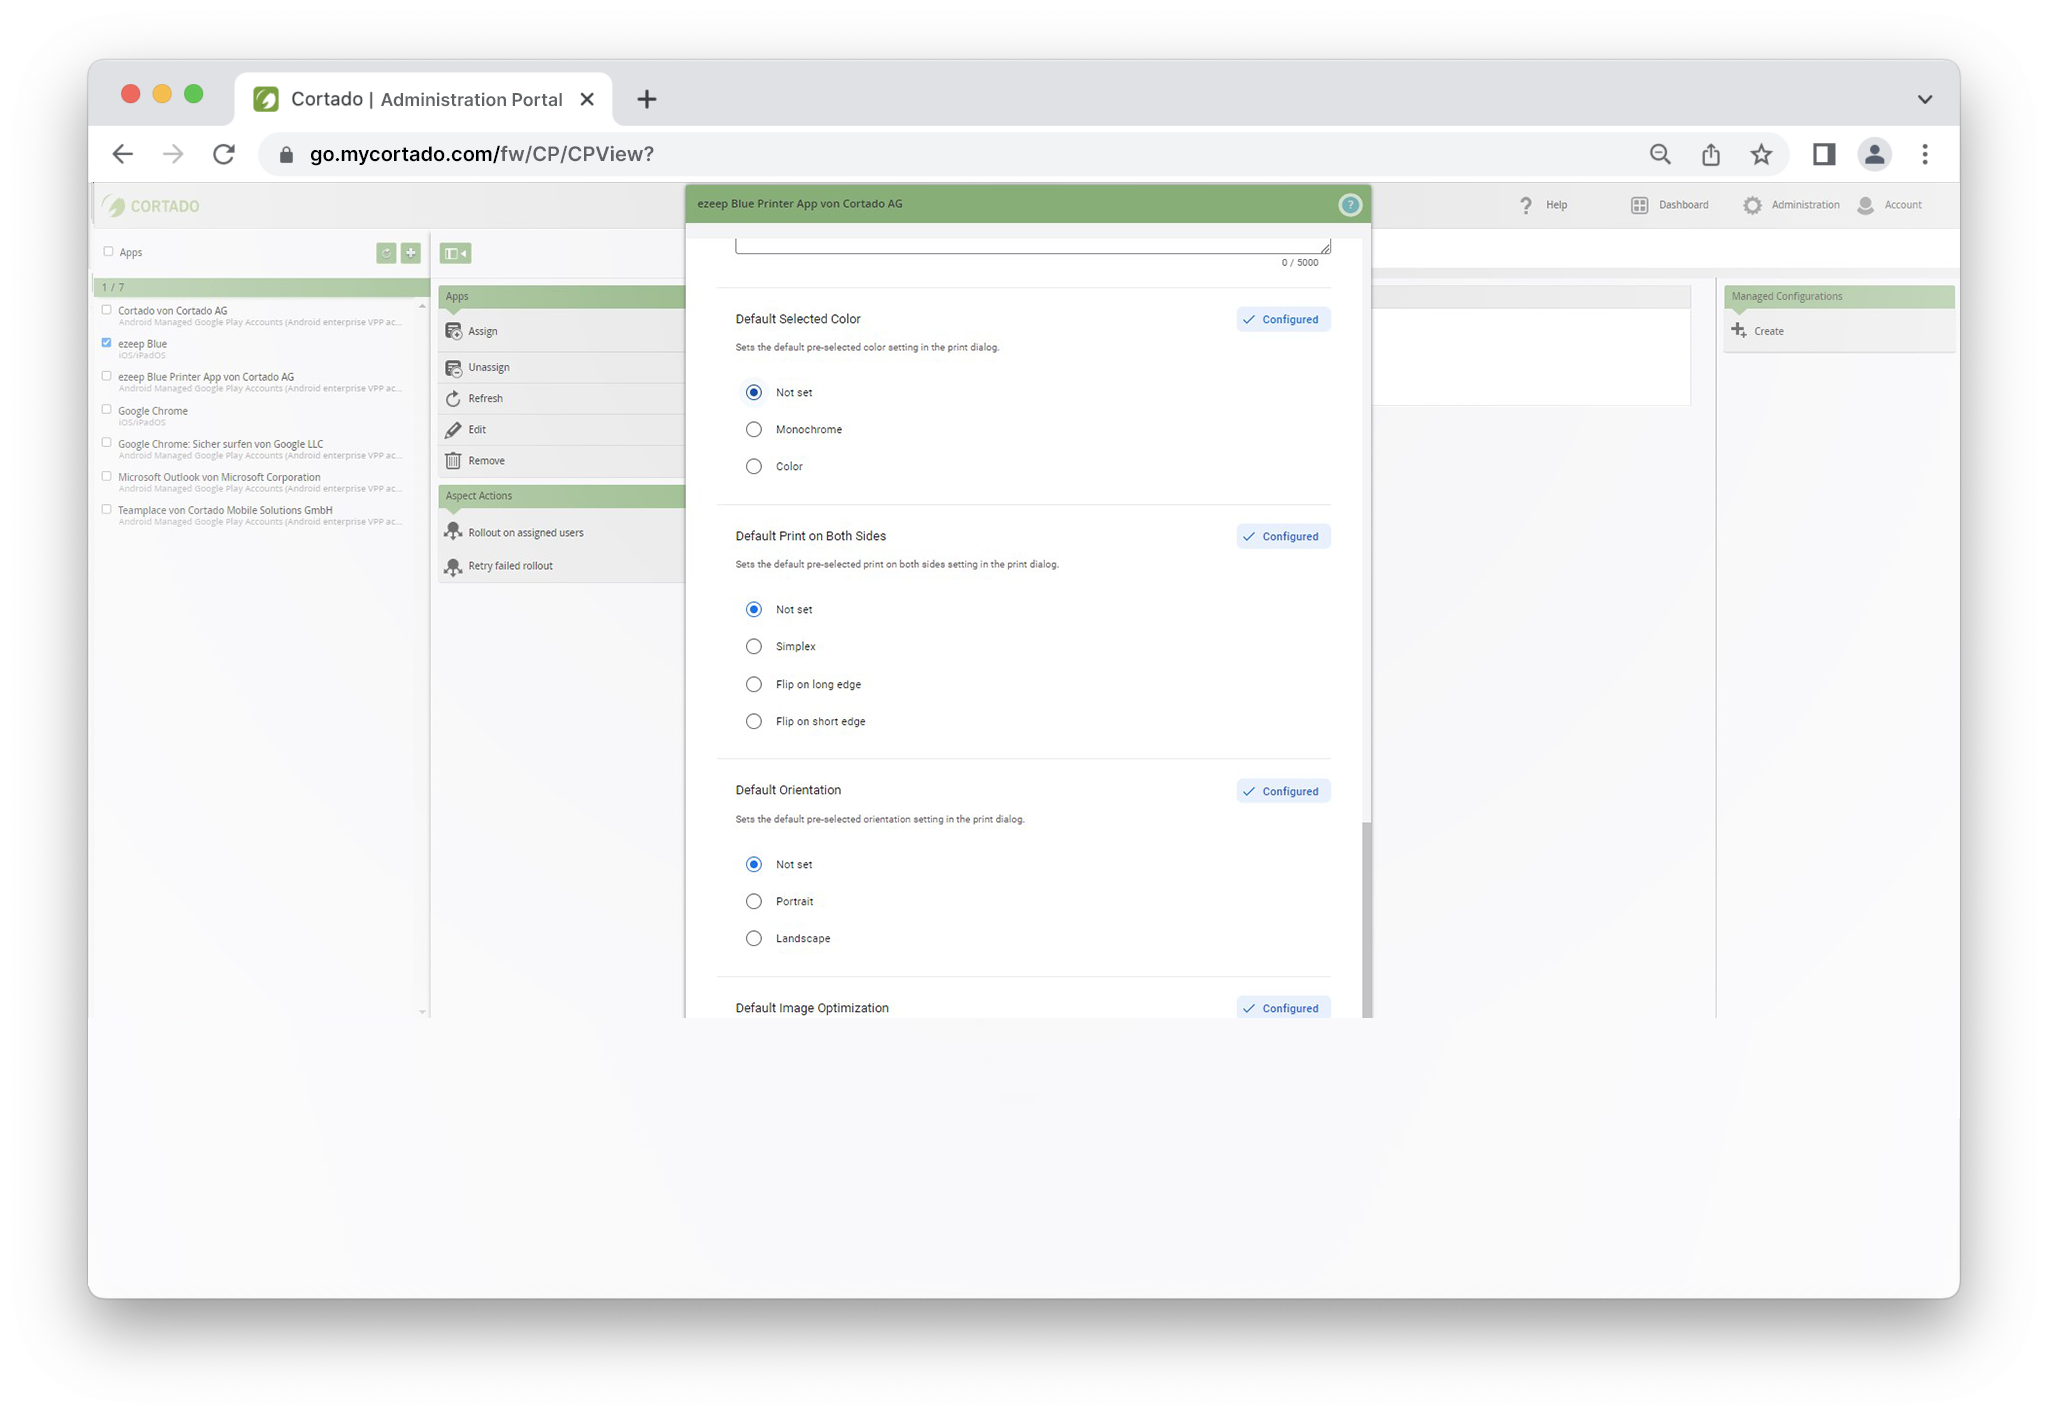Toggle the panel layout icon in the middle column
Image resolution: width=2048 pixels, height=1415 pixels.
pos(455,253)
